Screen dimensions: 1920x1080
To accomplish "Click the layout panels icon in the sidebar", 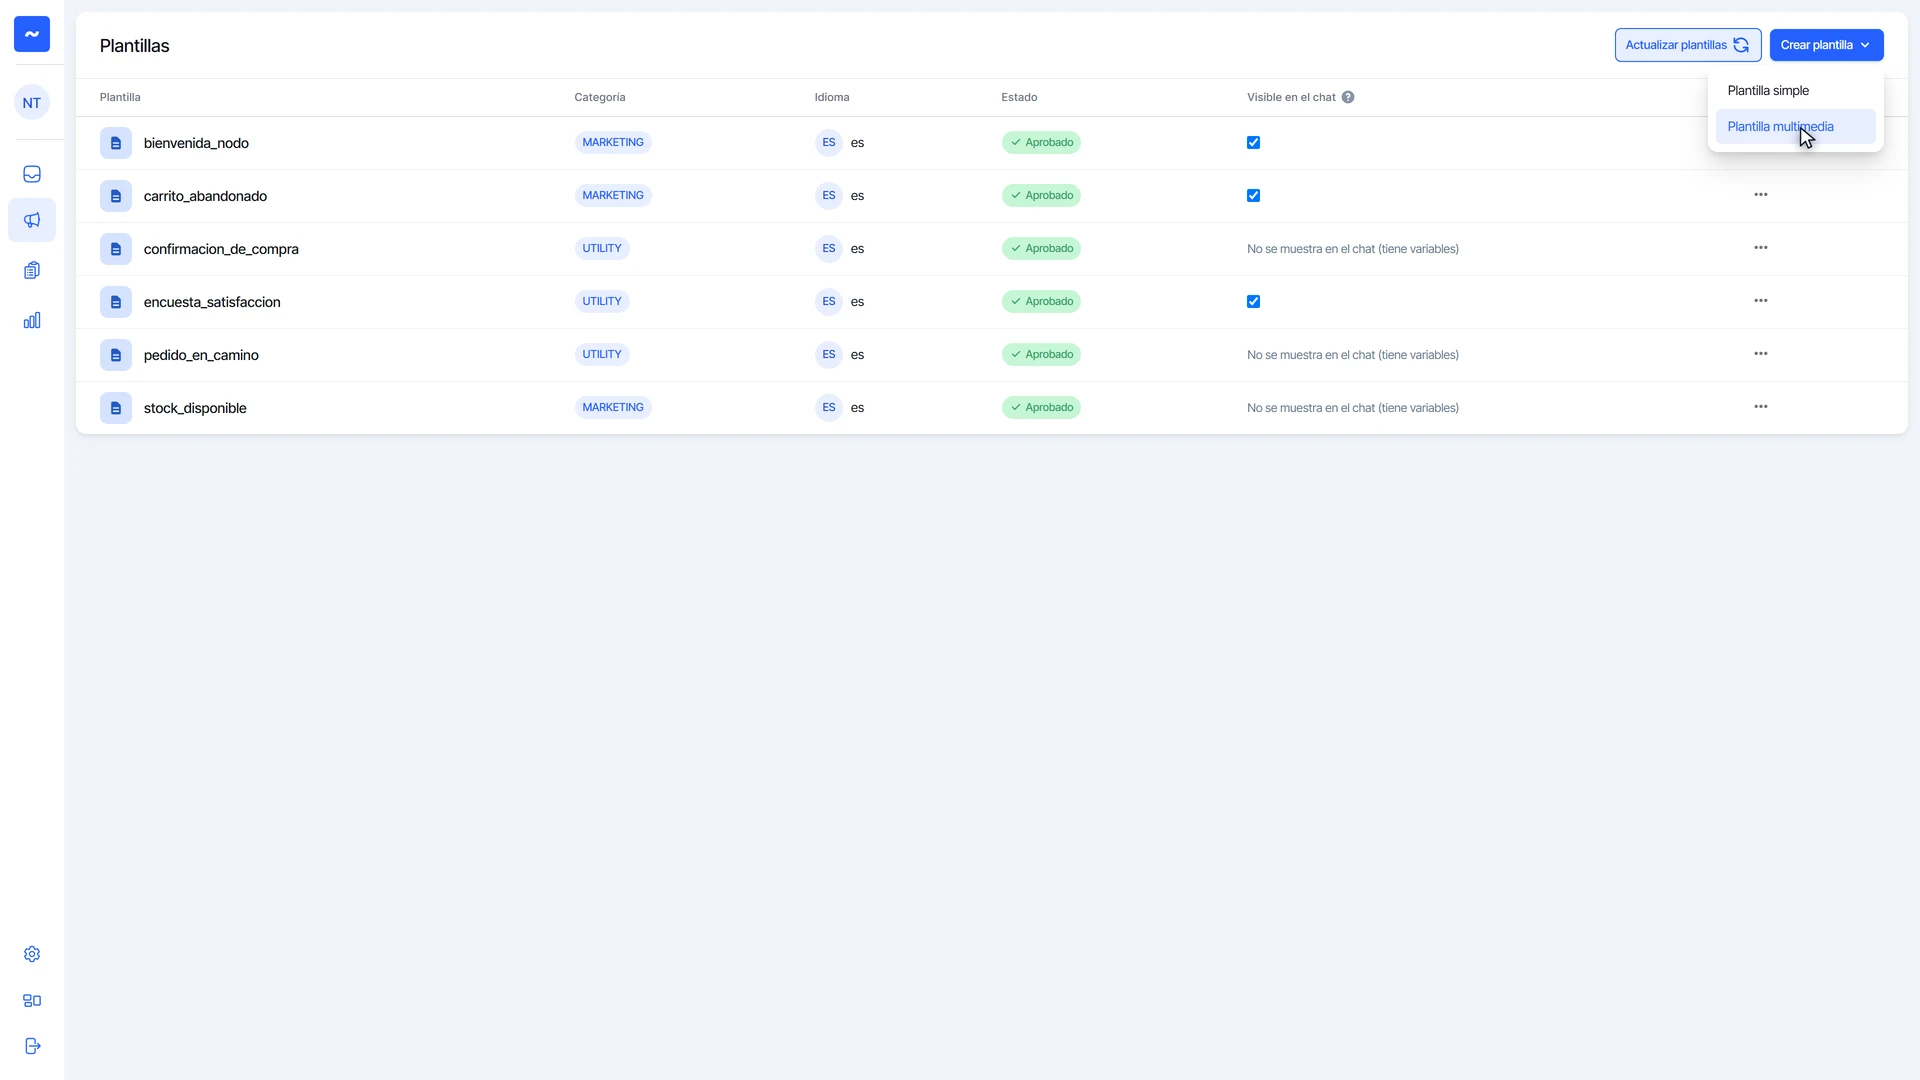I will tap(32, 1000).
